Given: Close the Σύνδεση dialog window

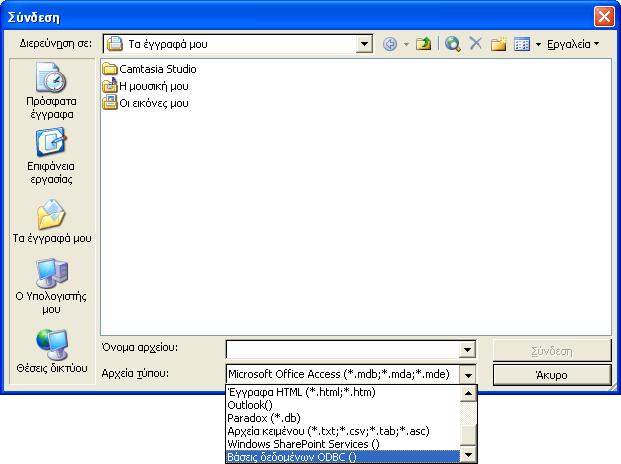Looking at the screenshot, I should (x=604, y=17).
